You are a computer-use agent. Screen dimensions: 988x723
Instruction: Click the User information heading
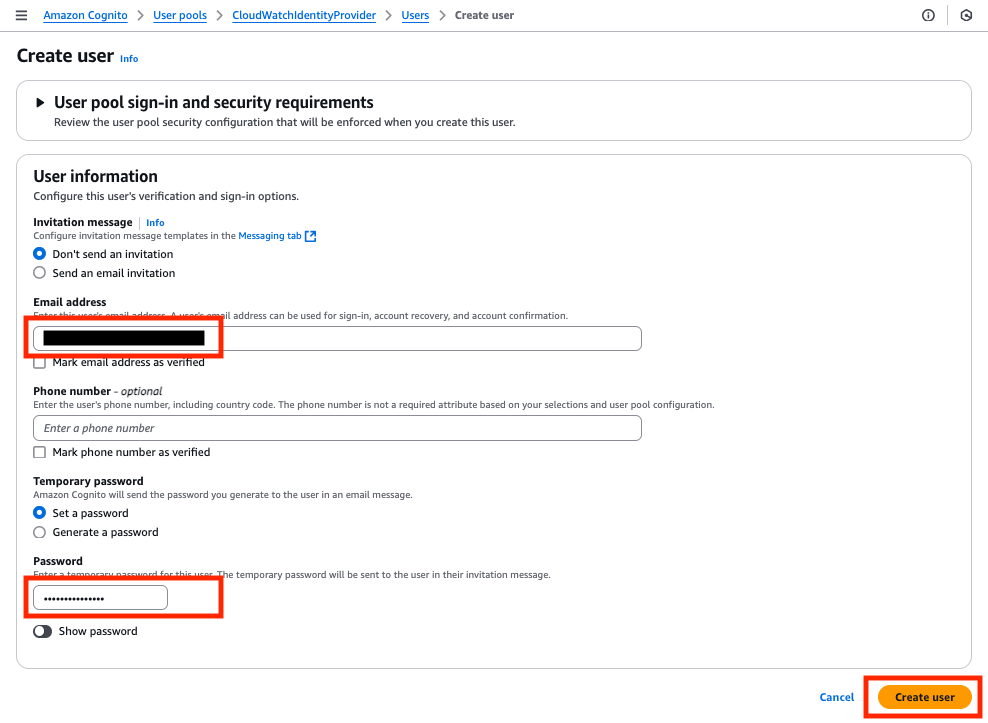[96, 176]
